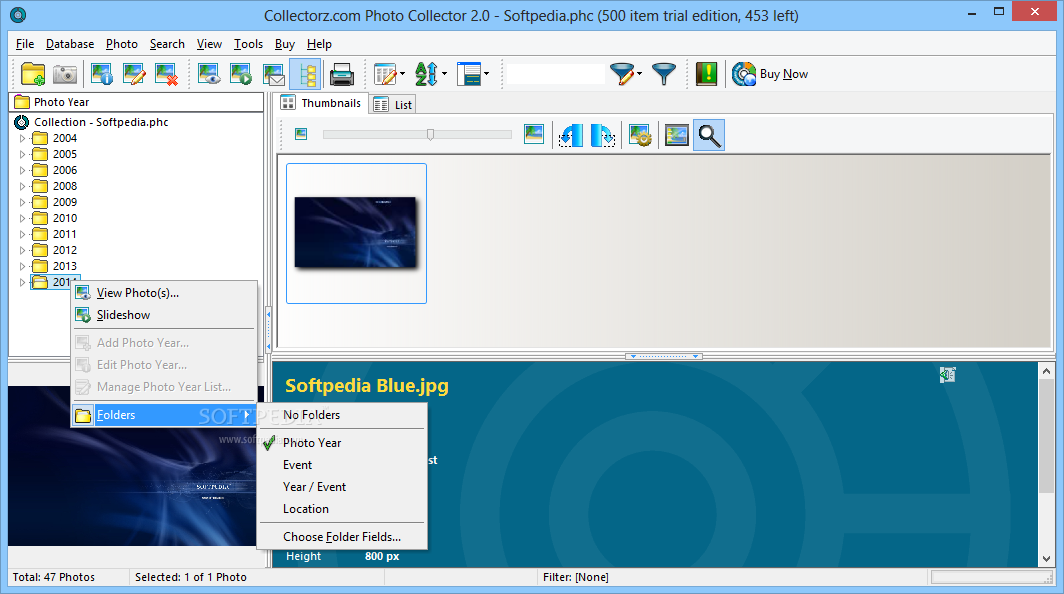Open the Tools menu

coord(248,44)
